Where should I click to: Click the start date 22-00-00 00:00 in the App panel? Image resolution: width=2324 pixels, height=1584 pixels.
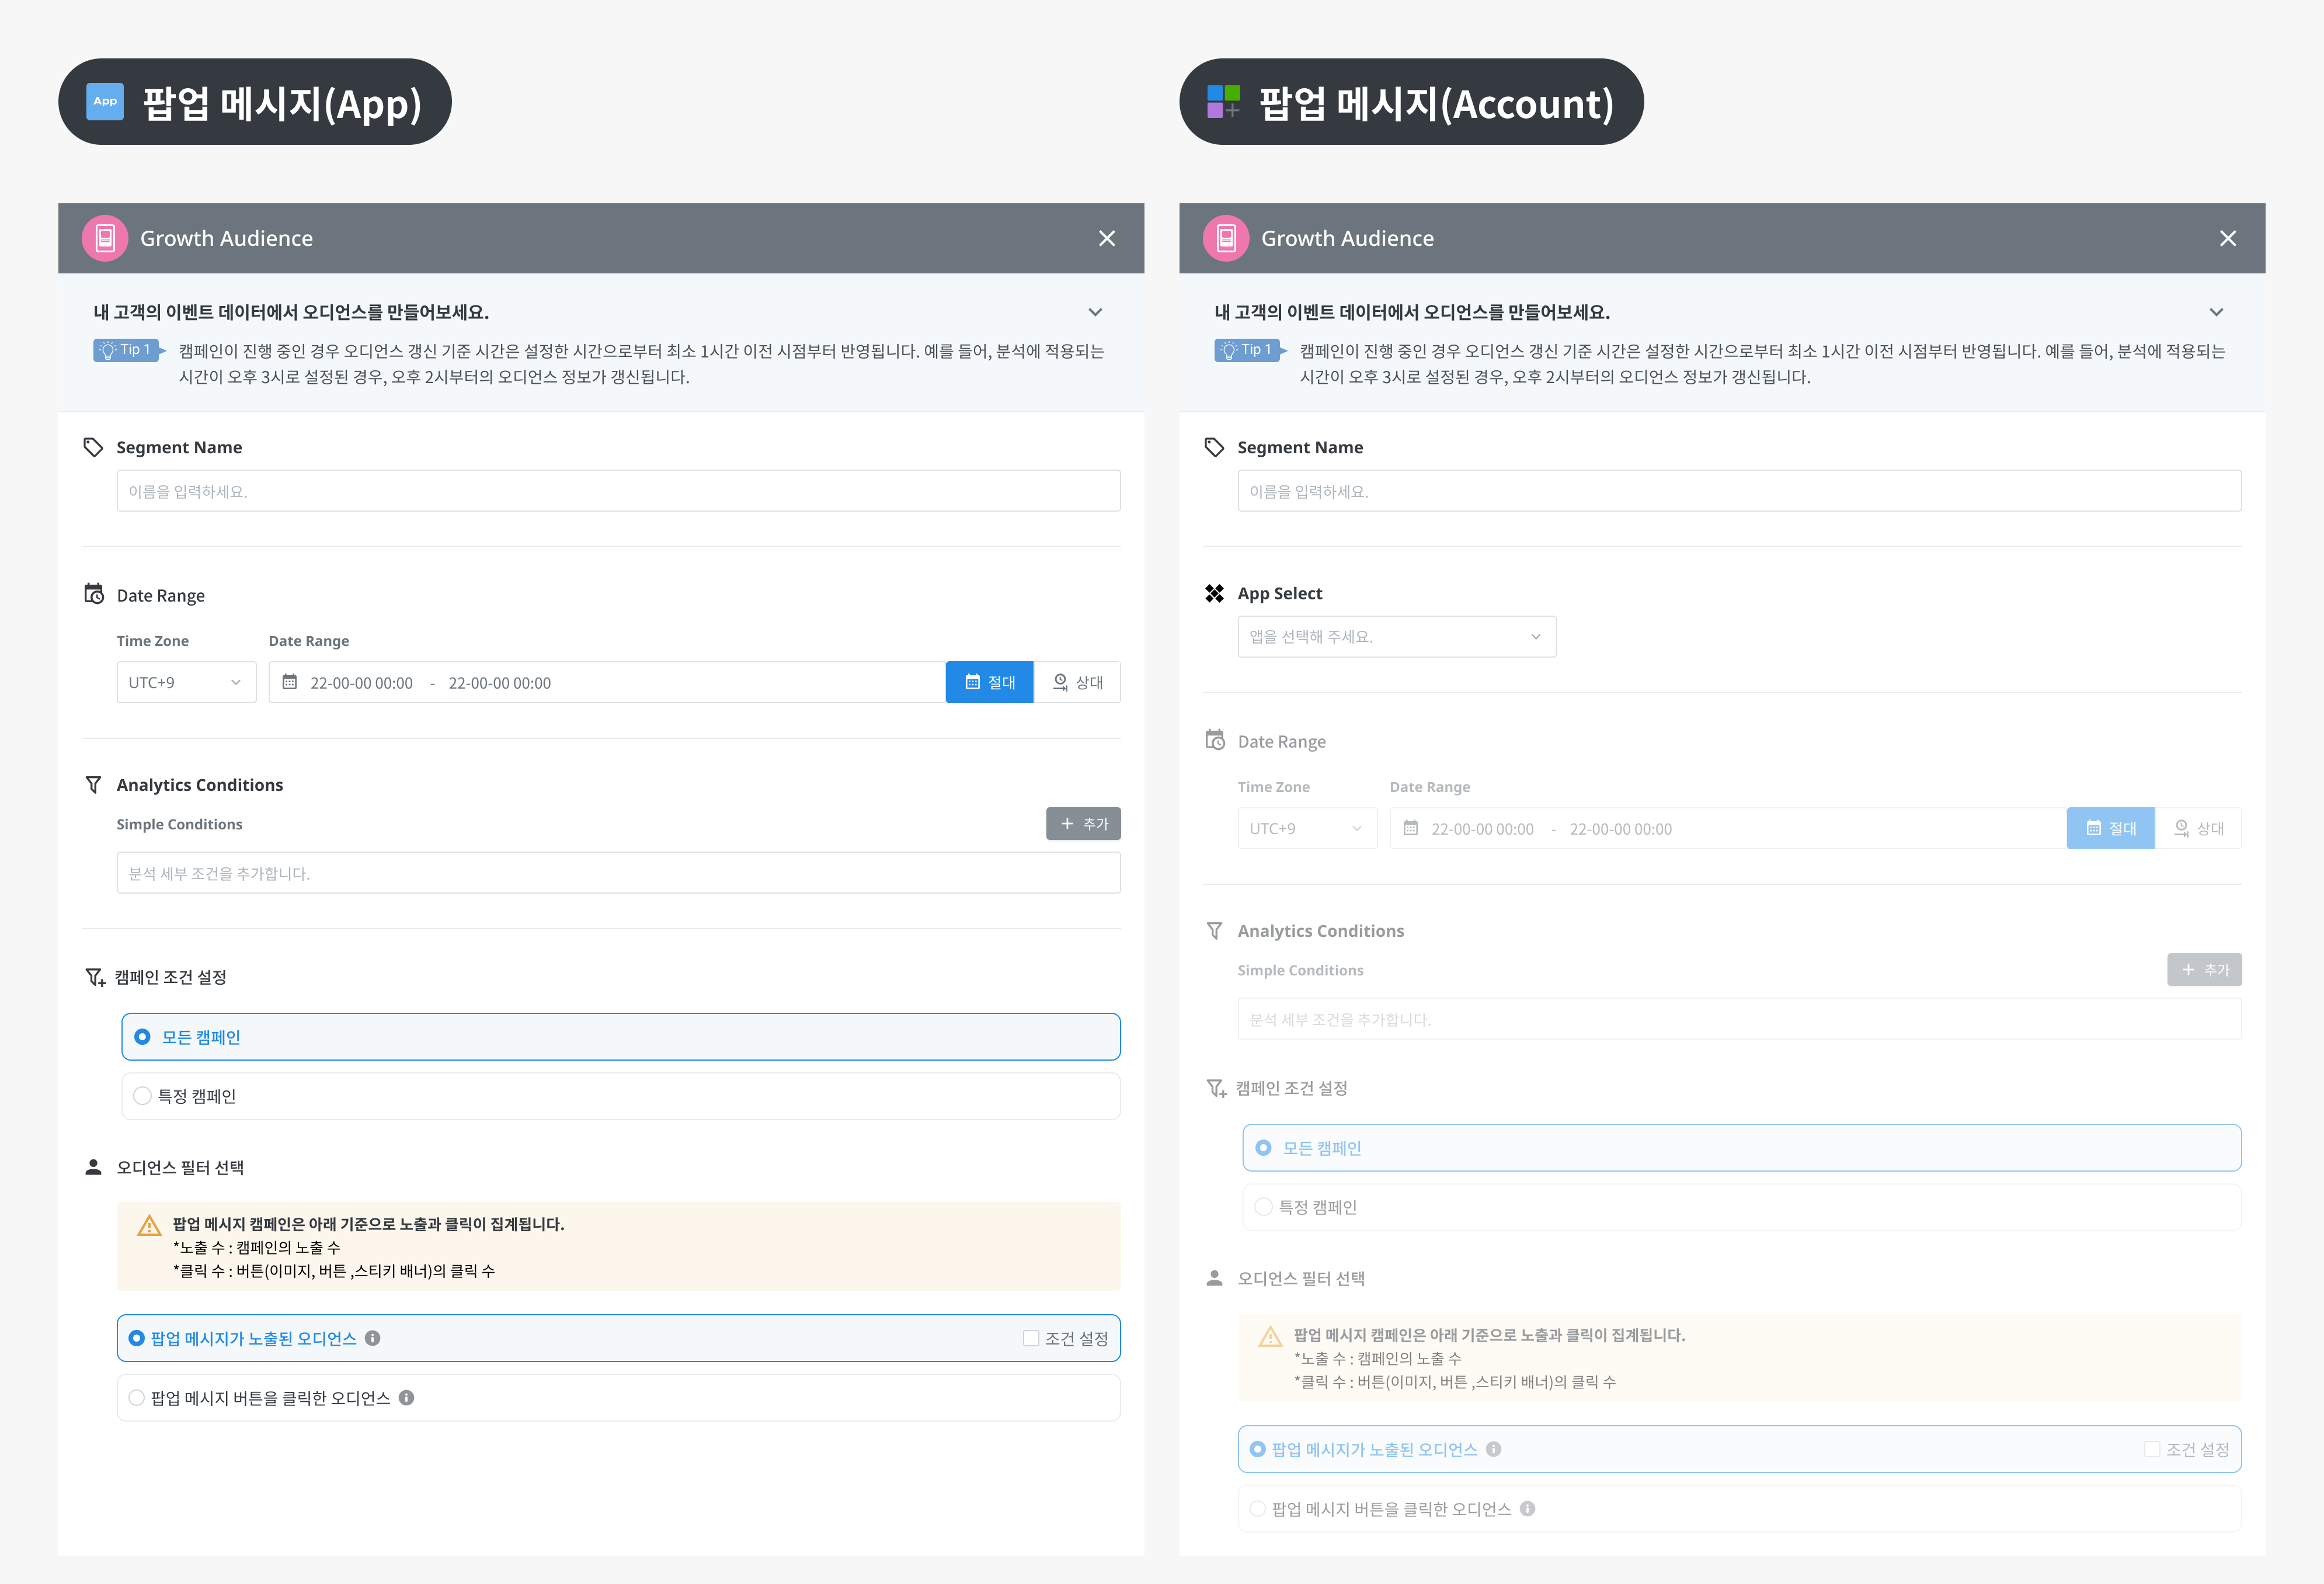pos(361,683)
